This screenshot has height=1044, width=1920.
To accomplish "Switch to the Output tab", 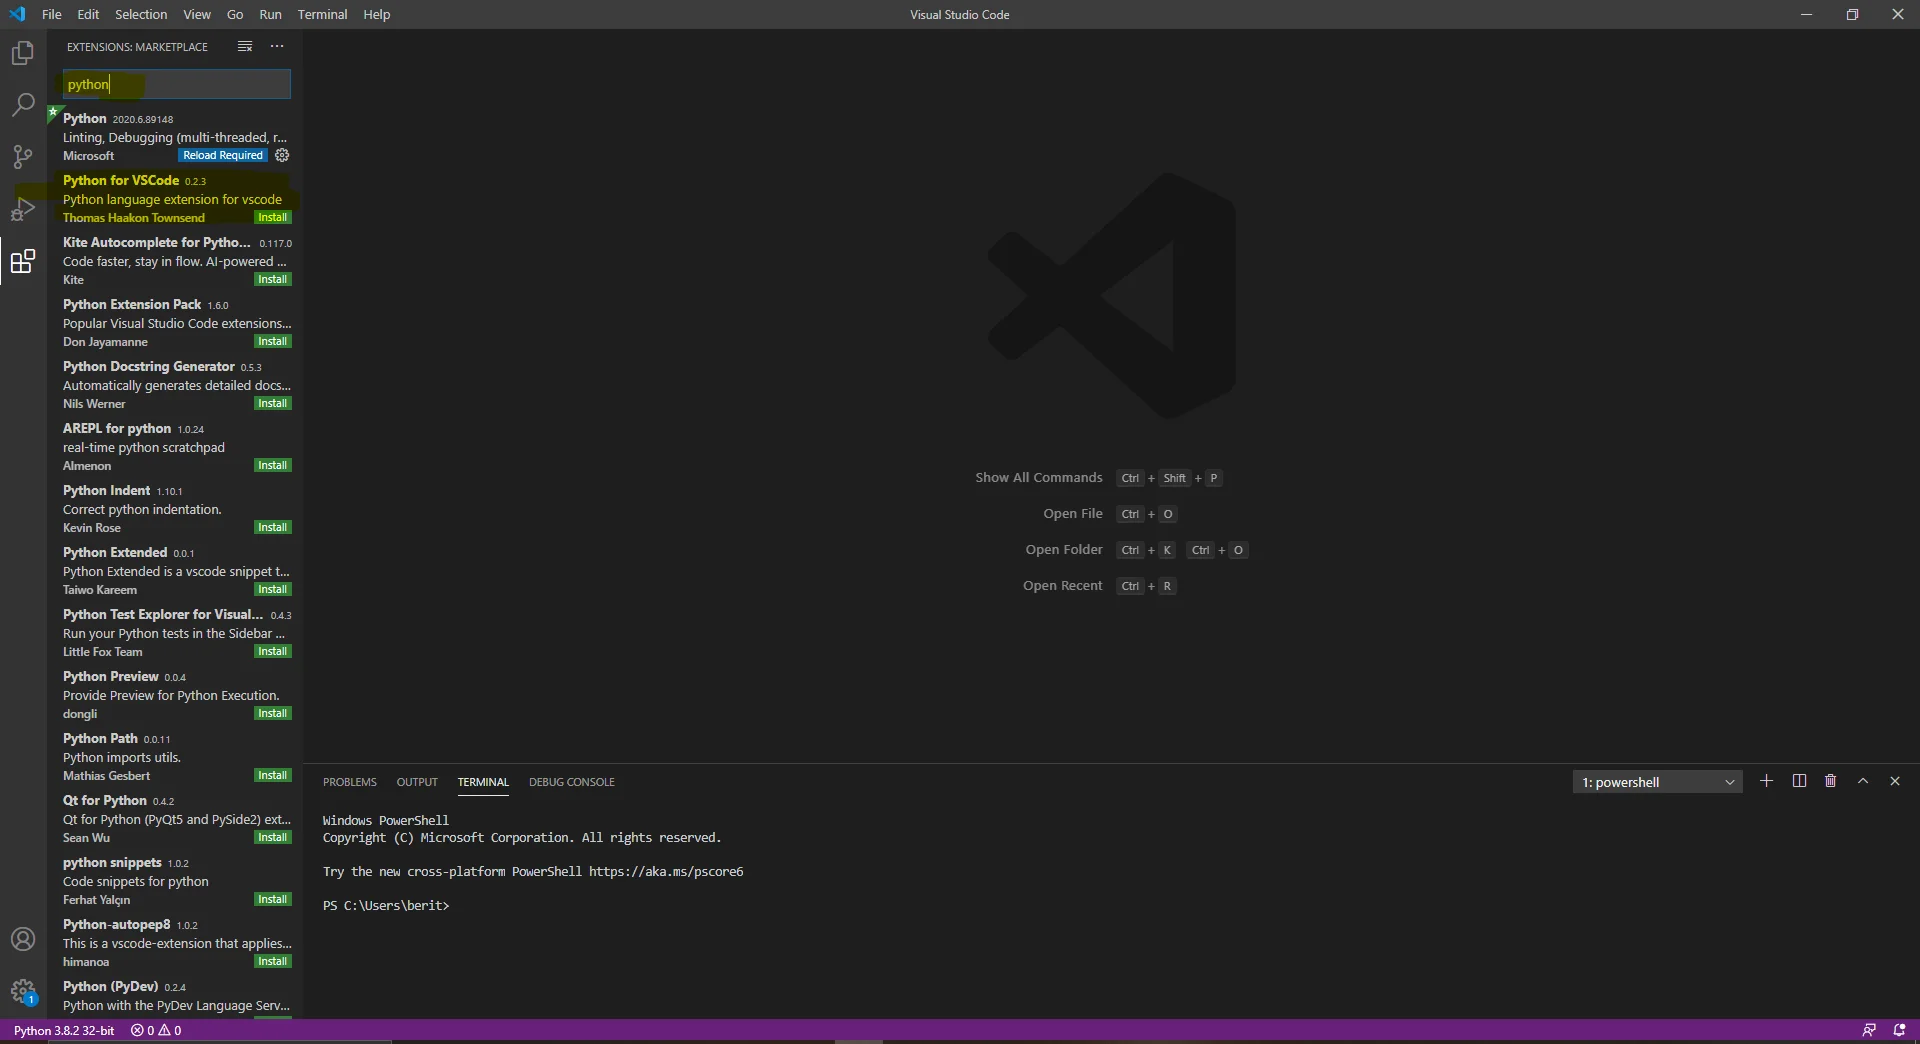I will pyautogui.click(x=417, y=782).
